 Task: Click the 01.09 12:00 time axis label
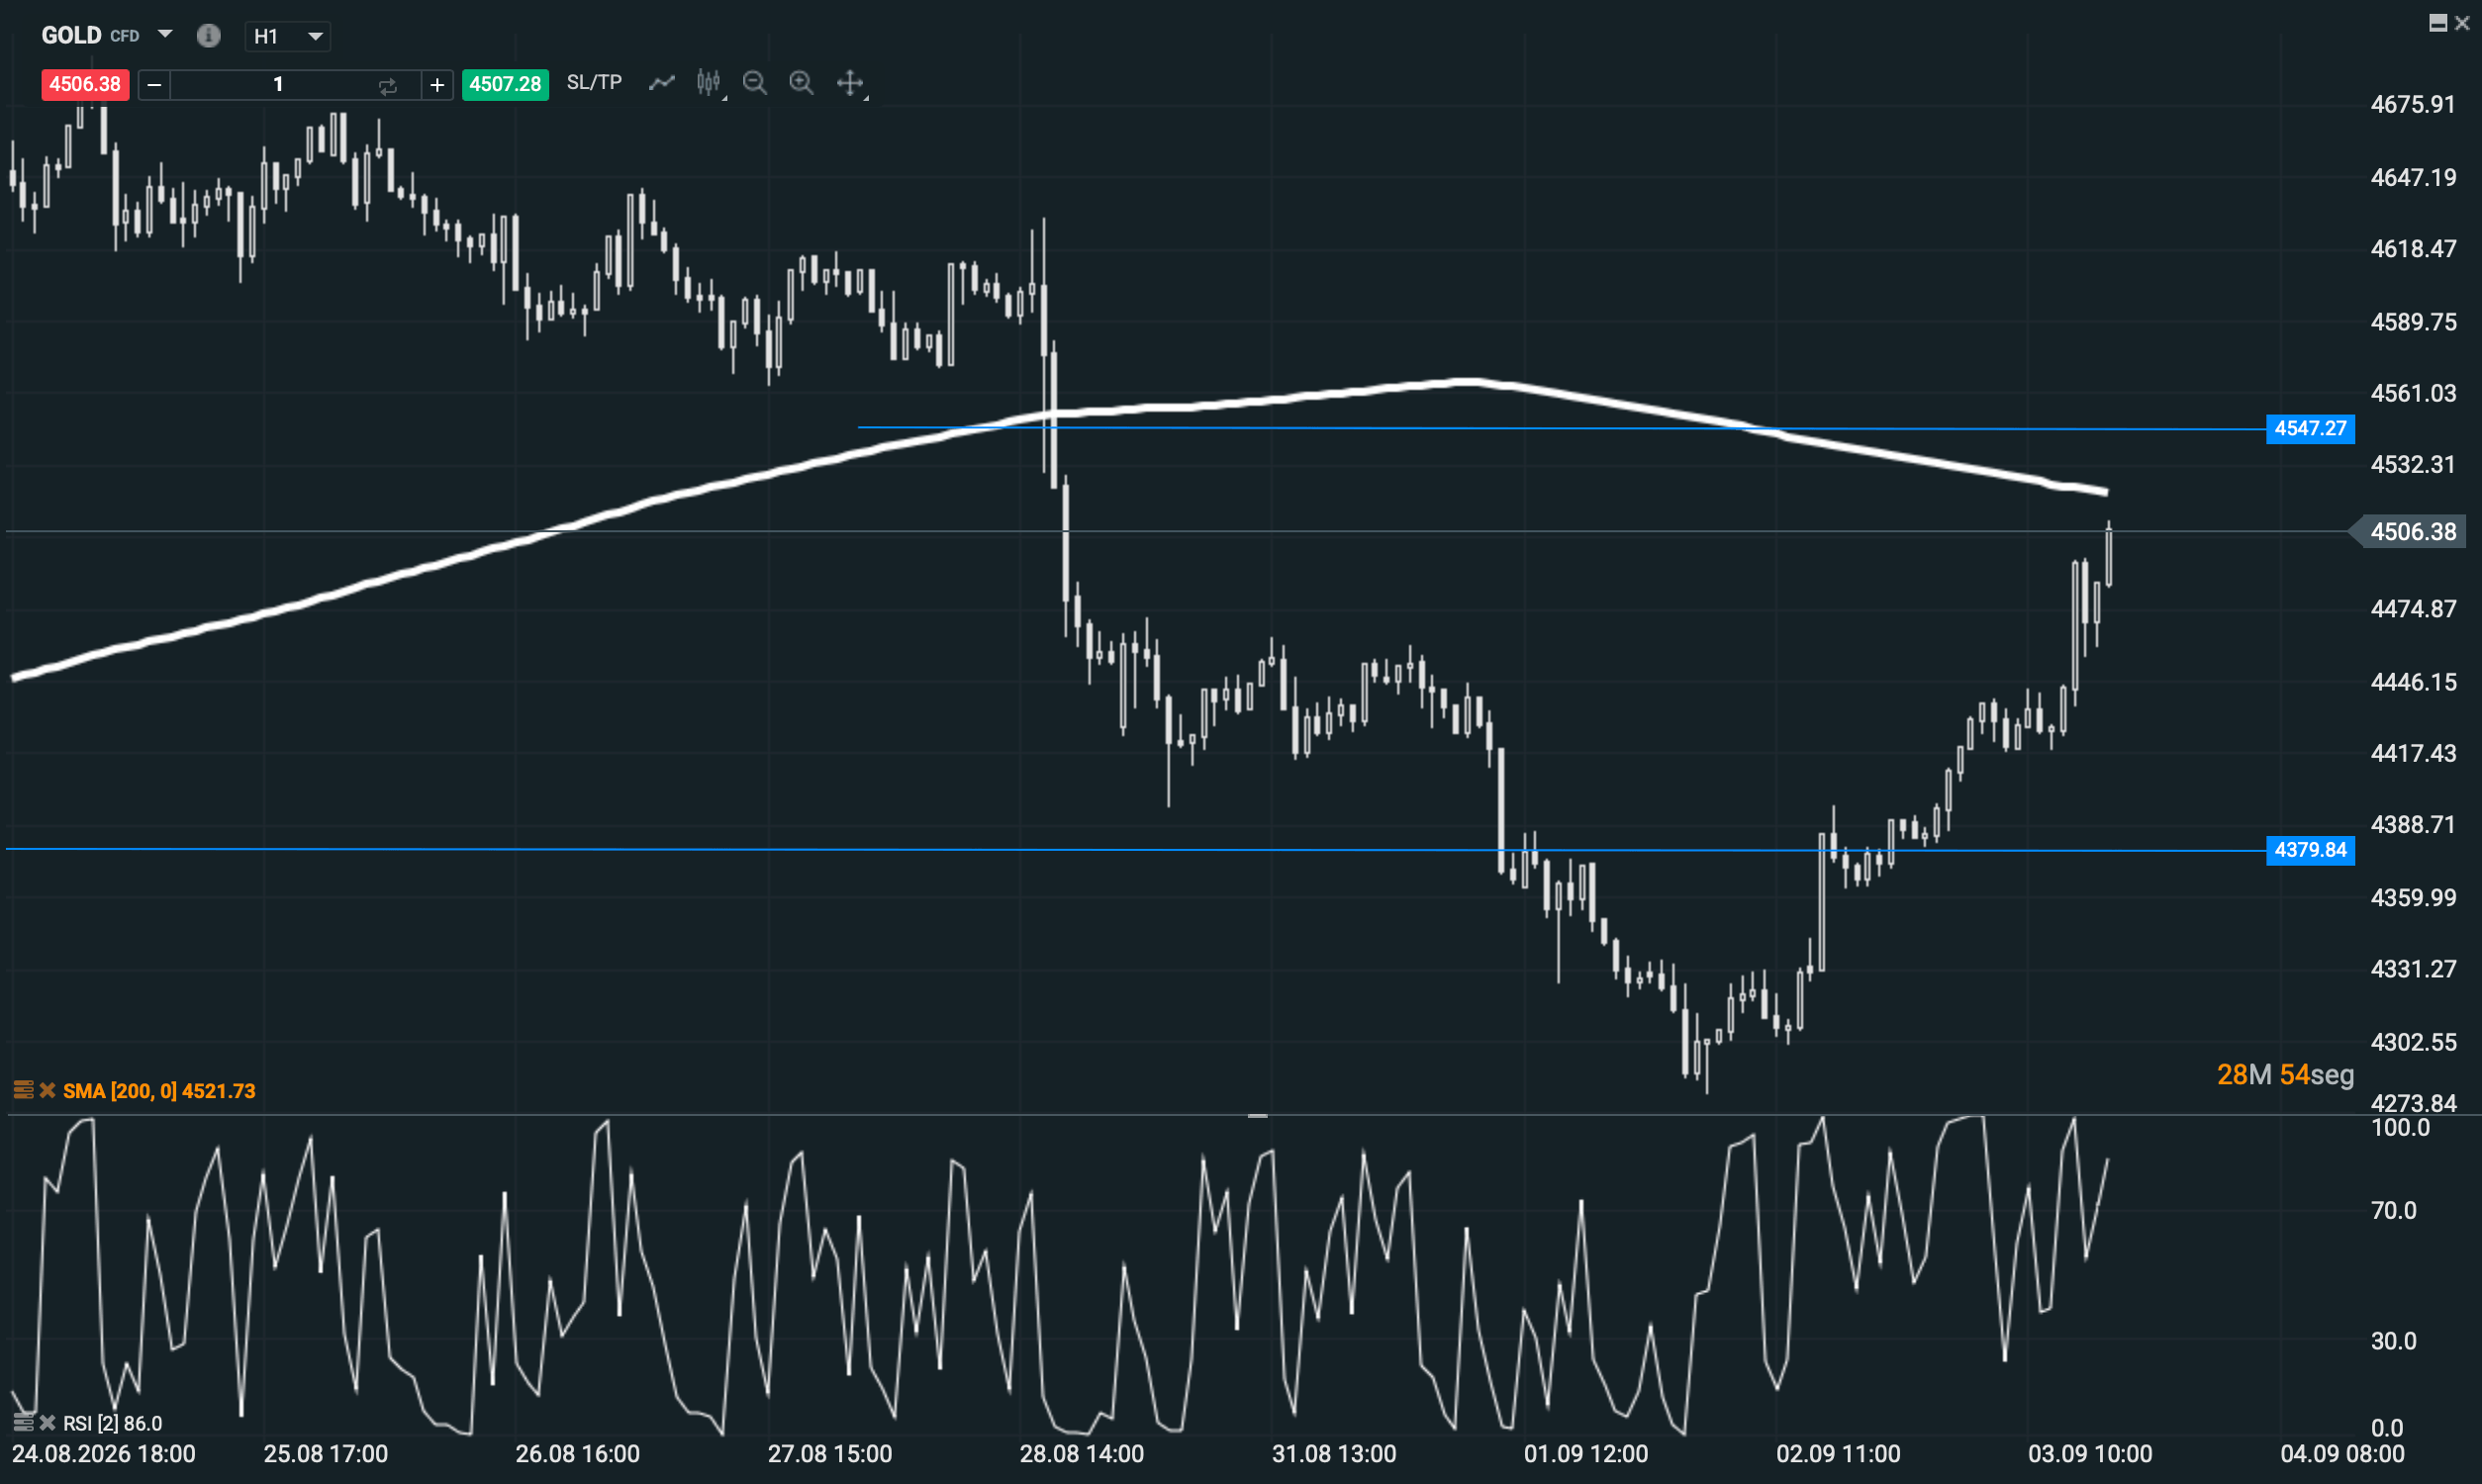1586,1454
